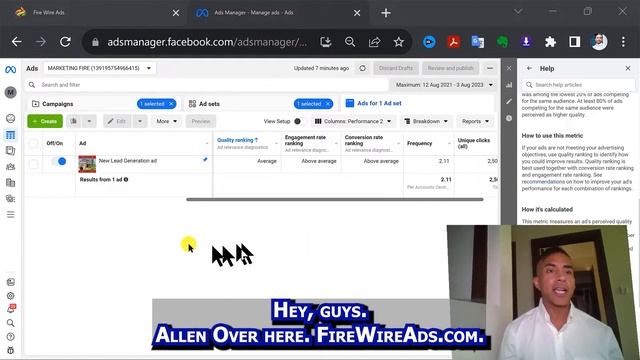
Task: Go back in the Help panel
Action: (529, 68)
